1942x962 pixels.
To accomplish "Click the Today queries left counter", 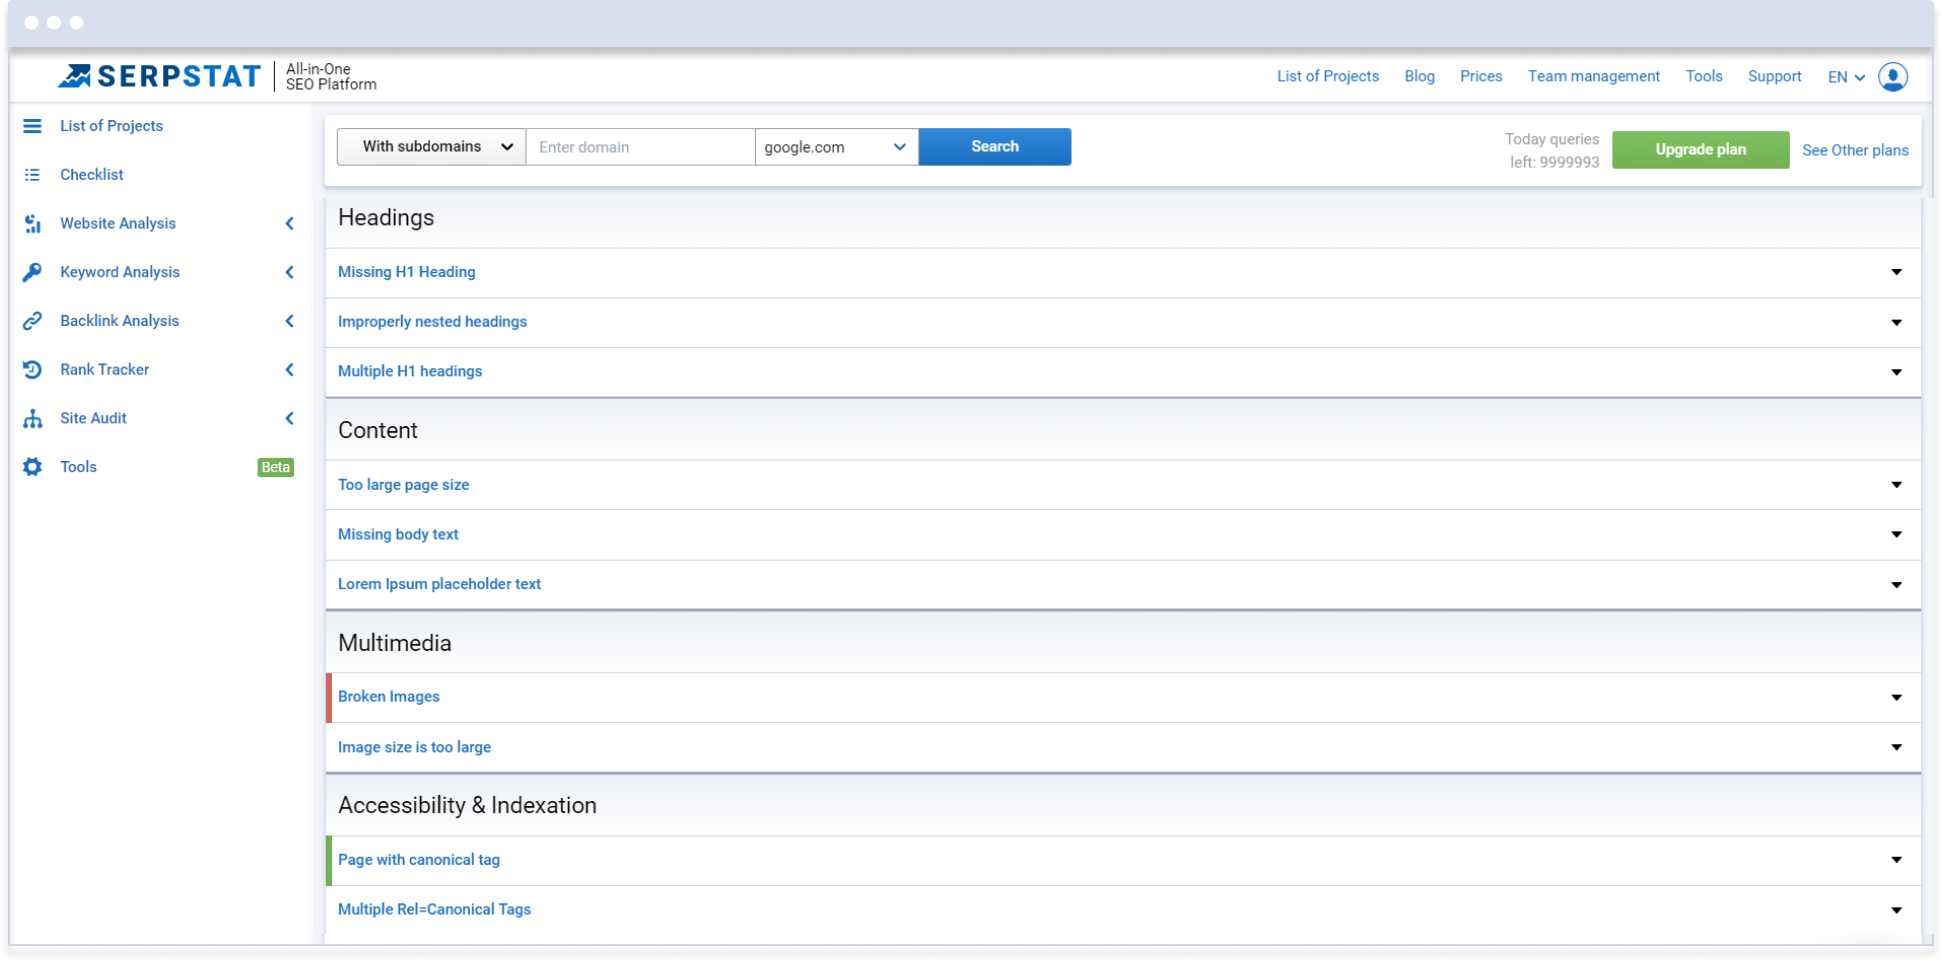I will point(1552,151).
